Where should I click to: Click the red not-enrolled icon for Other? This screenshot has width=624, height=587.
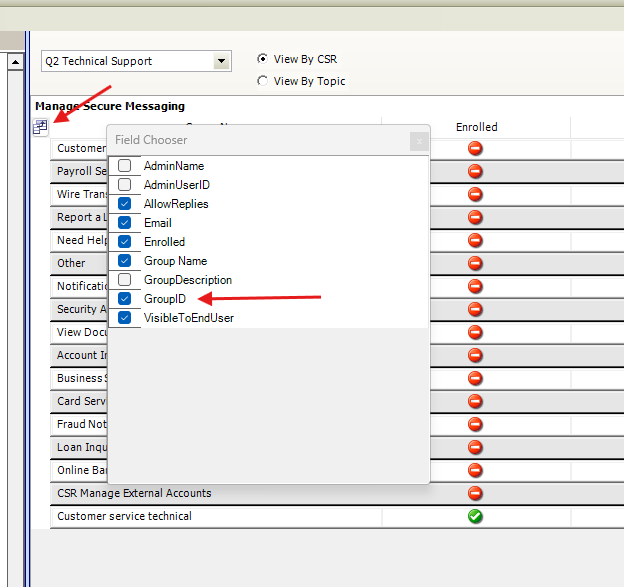pyautogui.click(x=475, y=263)
